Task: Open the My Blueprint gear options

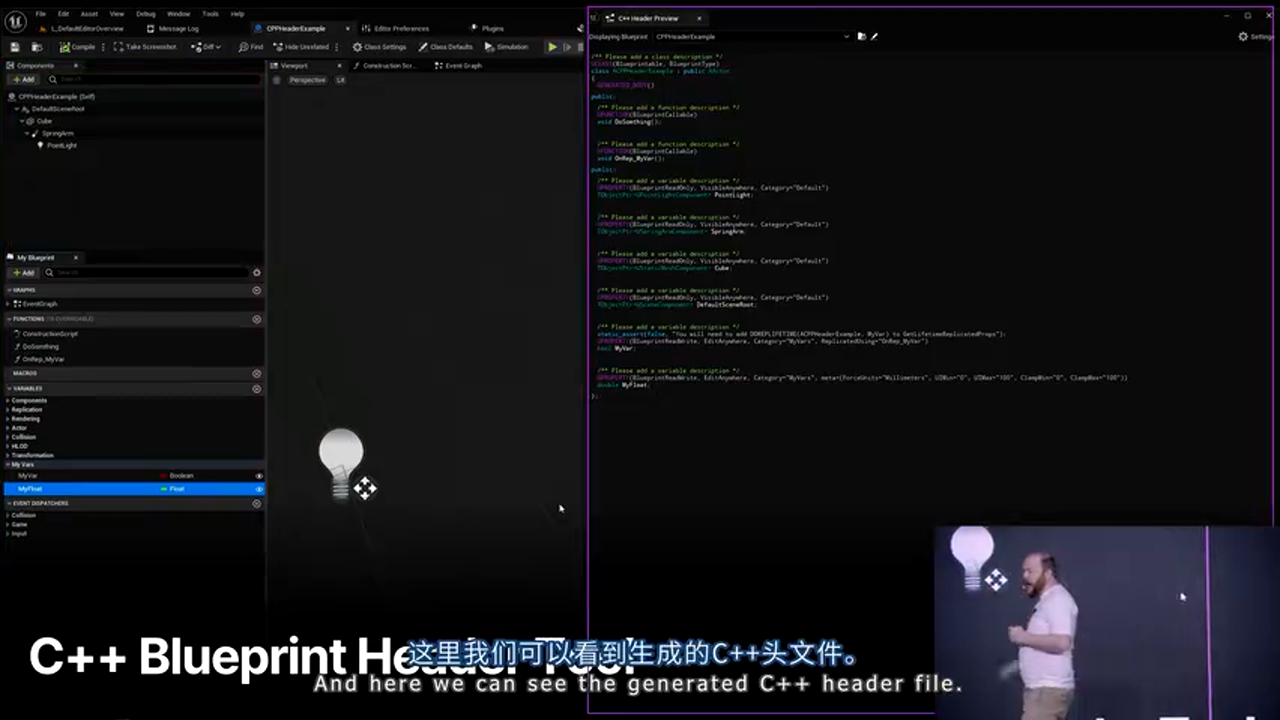Action: [x=256, y=272]
